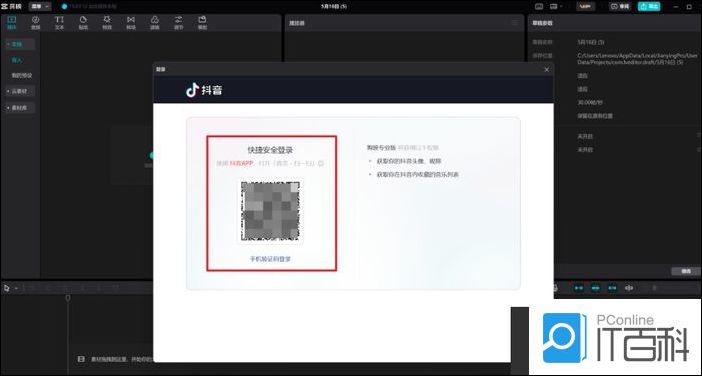Select the pointer tool in timeline toolbar

[7, 288]
